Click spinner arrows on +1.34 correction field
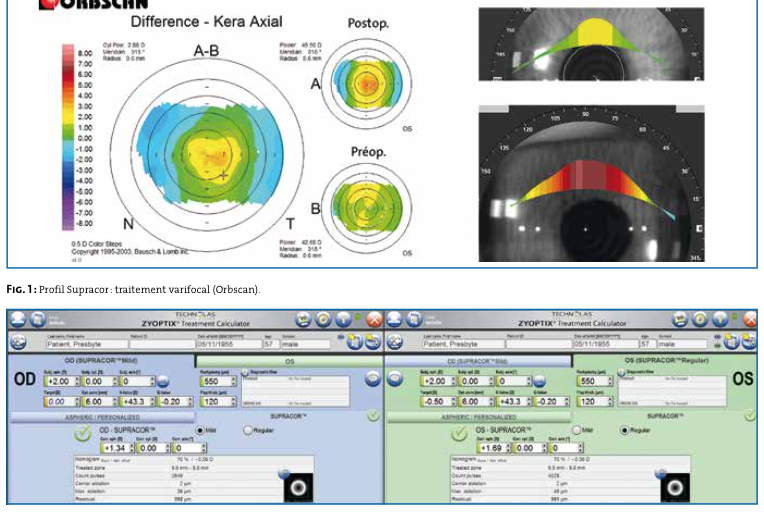This screenshot has width=764, height=516. [x=132, y=448]
